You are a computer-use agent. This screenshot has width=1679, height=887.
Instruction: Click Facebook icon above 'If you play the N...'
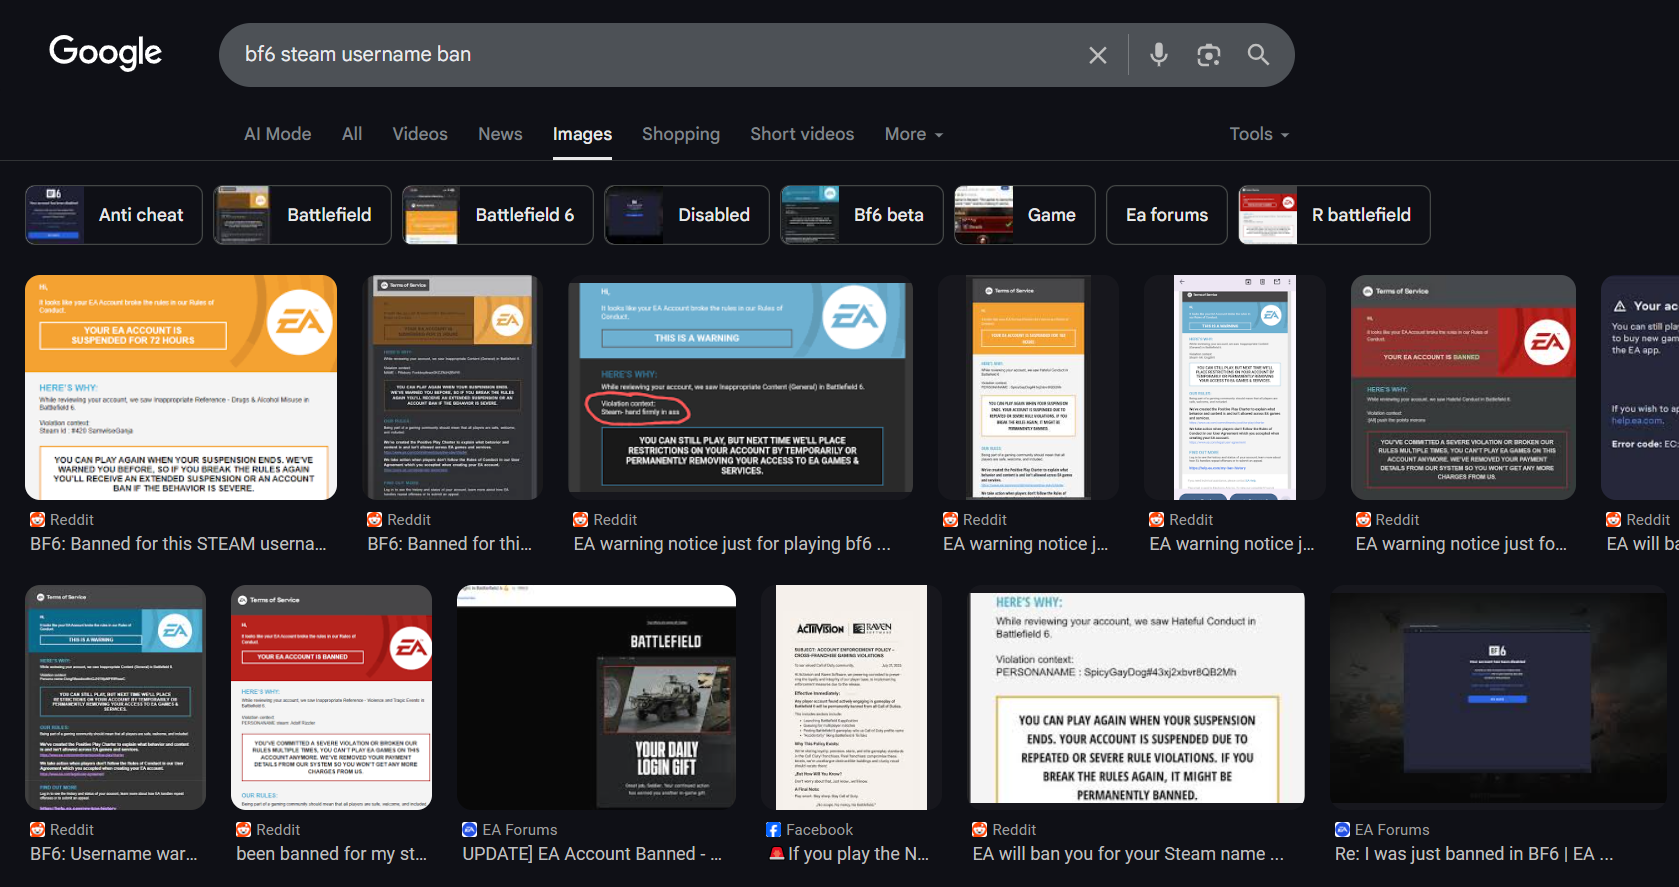point(774,830)
